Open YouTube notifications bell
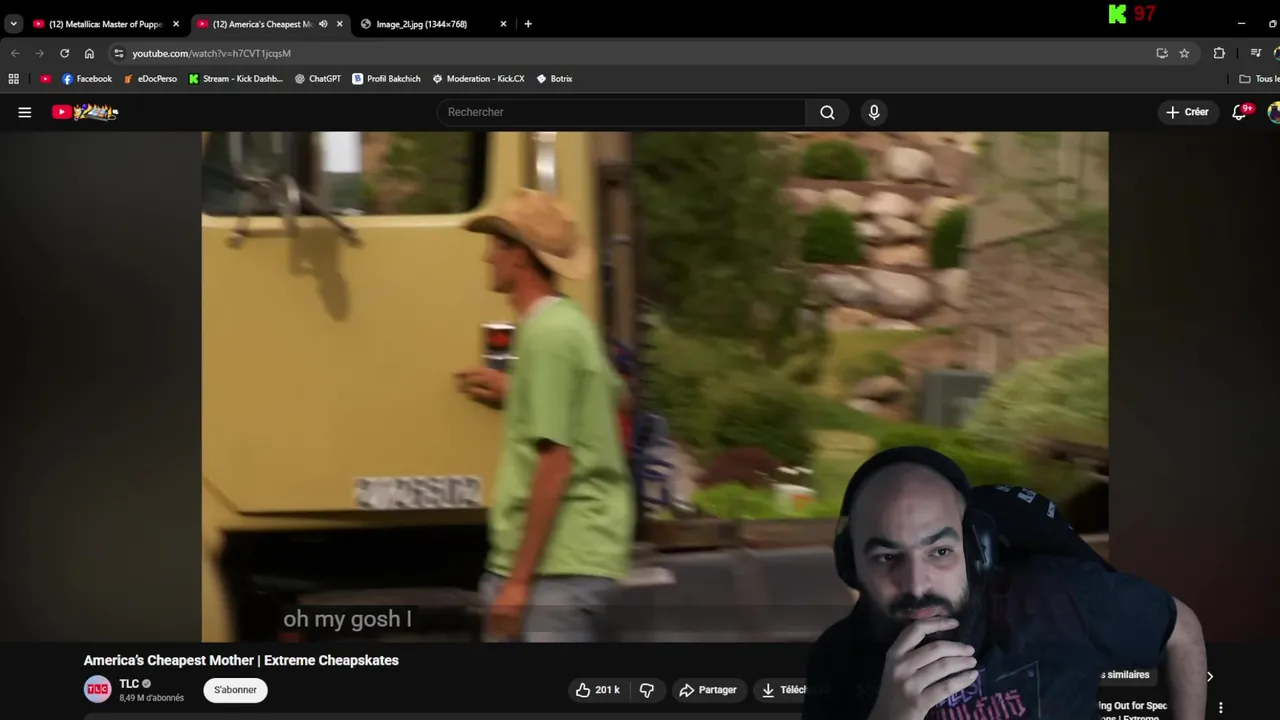Image resolution: width=1280 pixels, height=720 pixels. 1240,112
